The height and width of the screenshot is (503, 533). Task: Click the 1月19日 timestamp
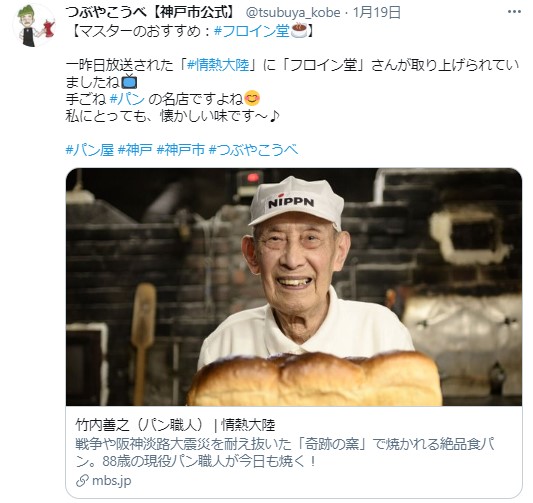(x=377, y=13)
